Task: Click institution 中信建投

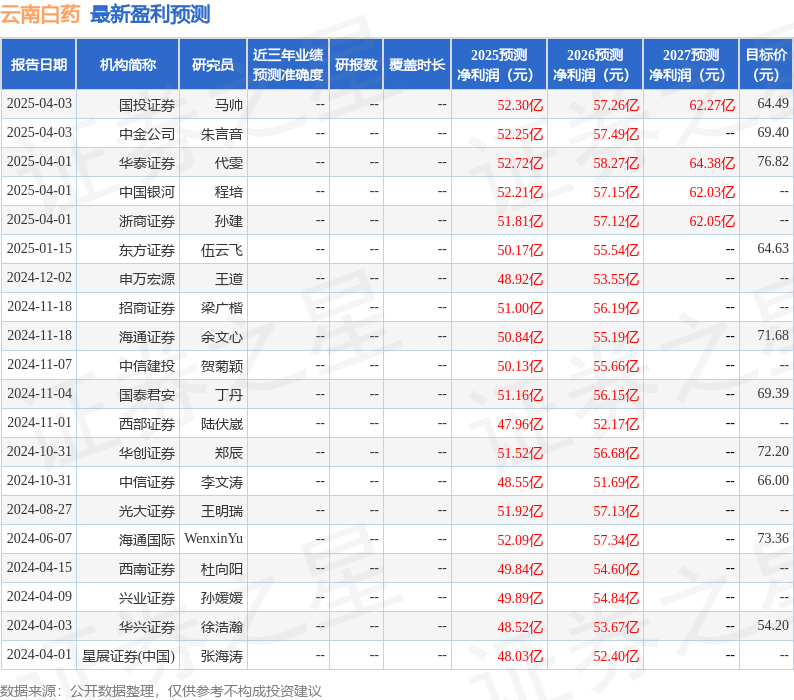Action: [x=147, y=366]
